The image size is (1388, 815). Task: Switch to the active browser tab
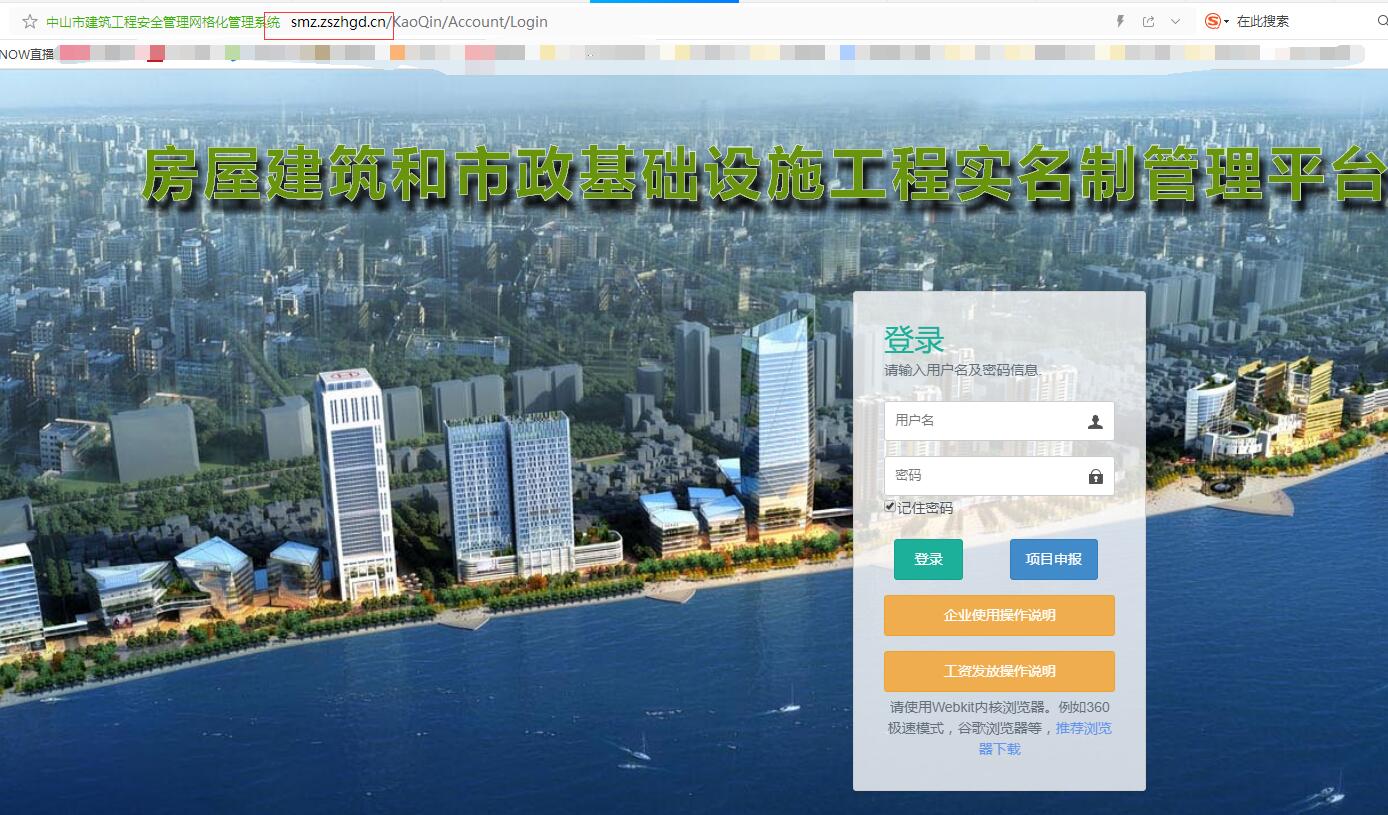tap(664, 4)
